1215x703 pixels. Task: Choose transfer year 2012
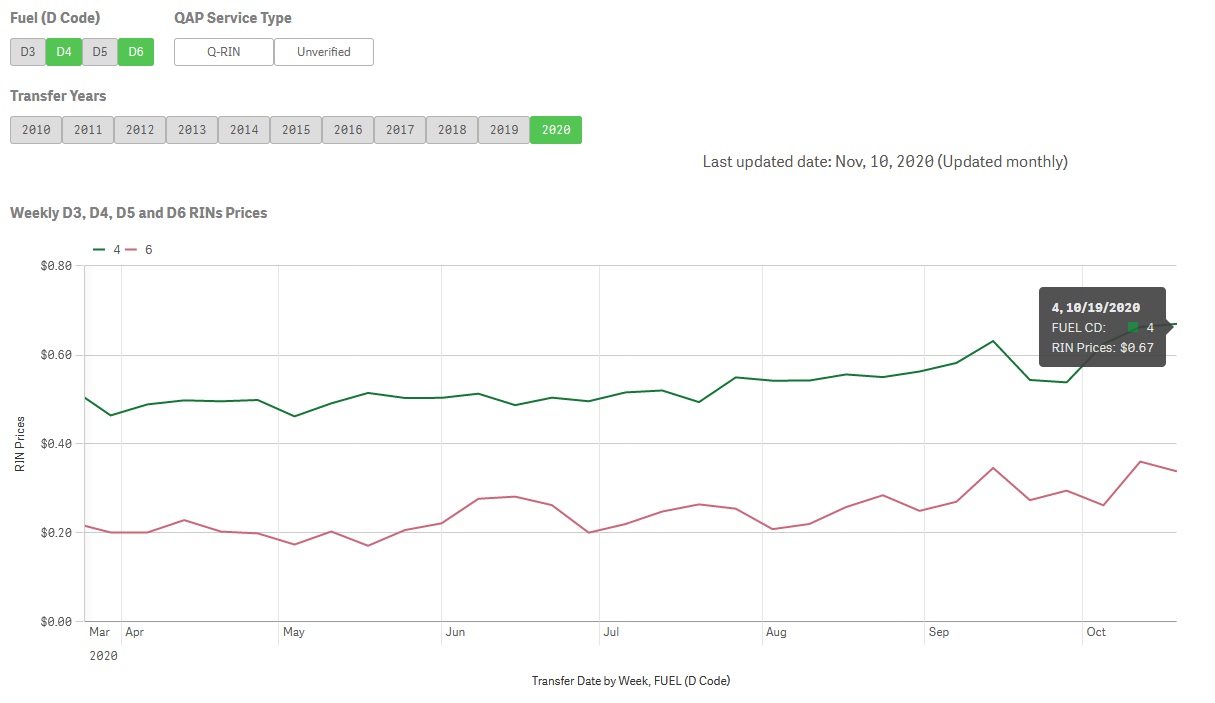(x=140, y=130)
